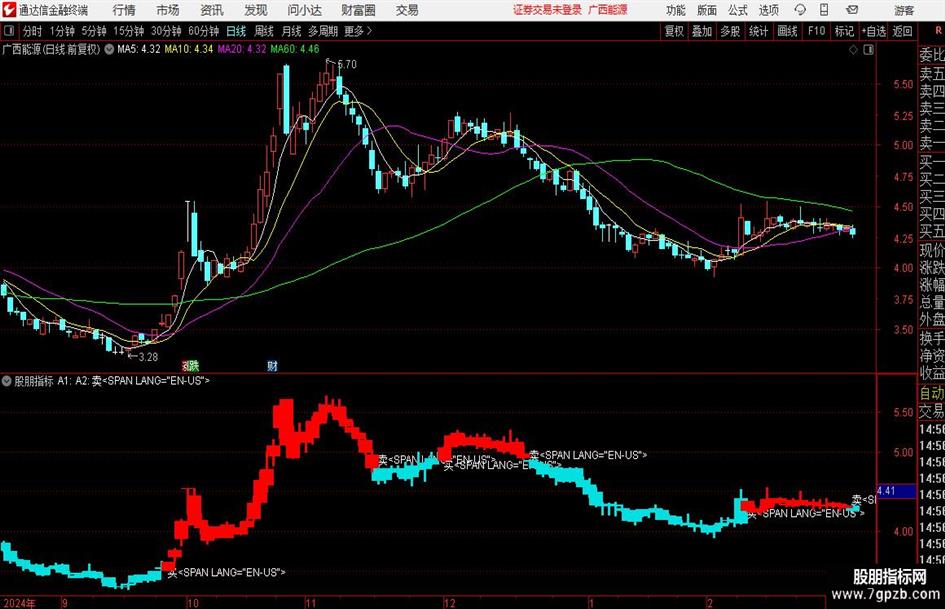Switch to the 15分钟 period tab
Screen dimensions: 945x609
coord(128,31)
